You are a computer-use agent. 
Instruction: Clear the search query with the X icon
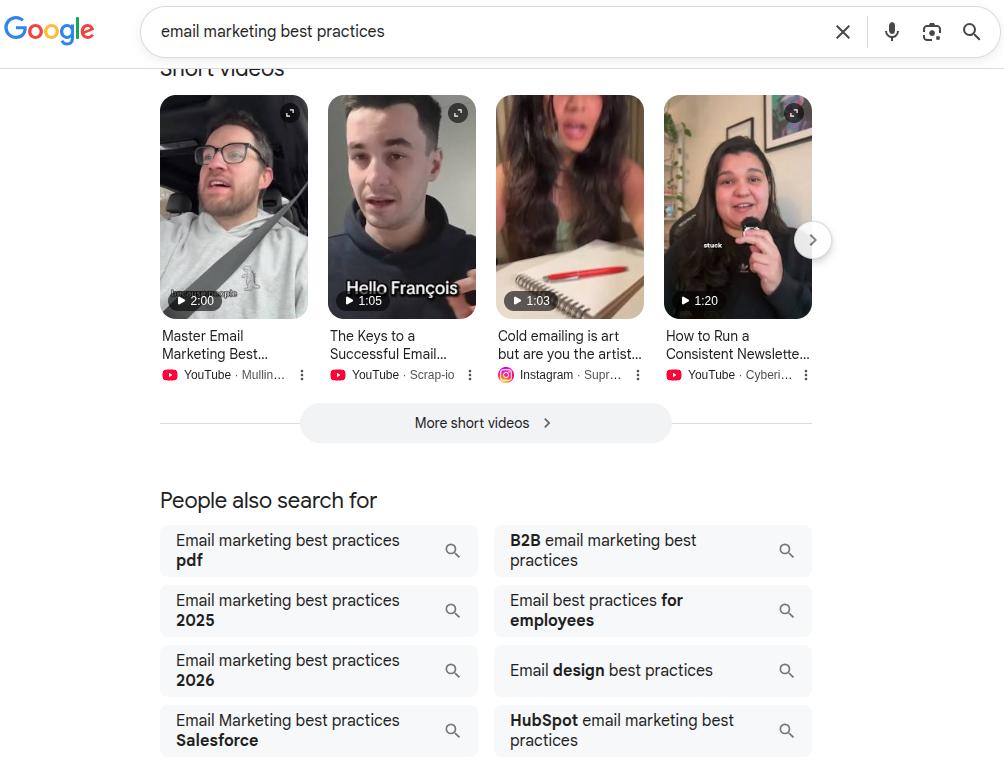842,31
